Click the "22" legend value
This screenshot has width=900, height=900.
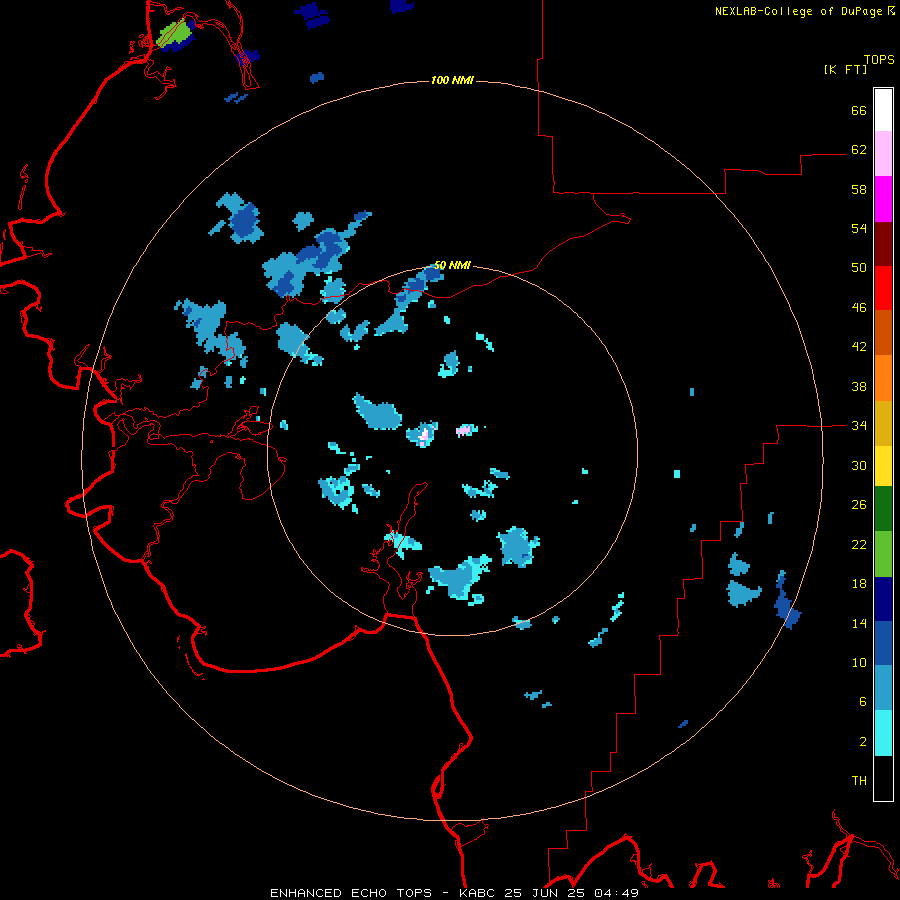tap(859, 544)
